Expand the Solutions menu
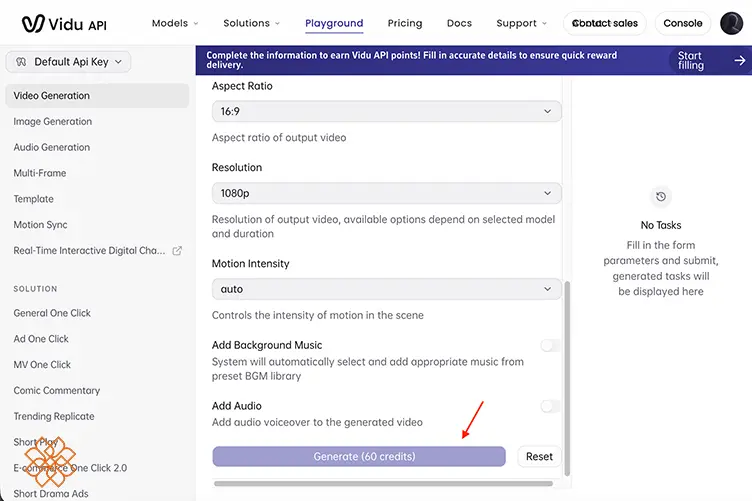This screenshot has height=501, width=752. coord(252,23)
